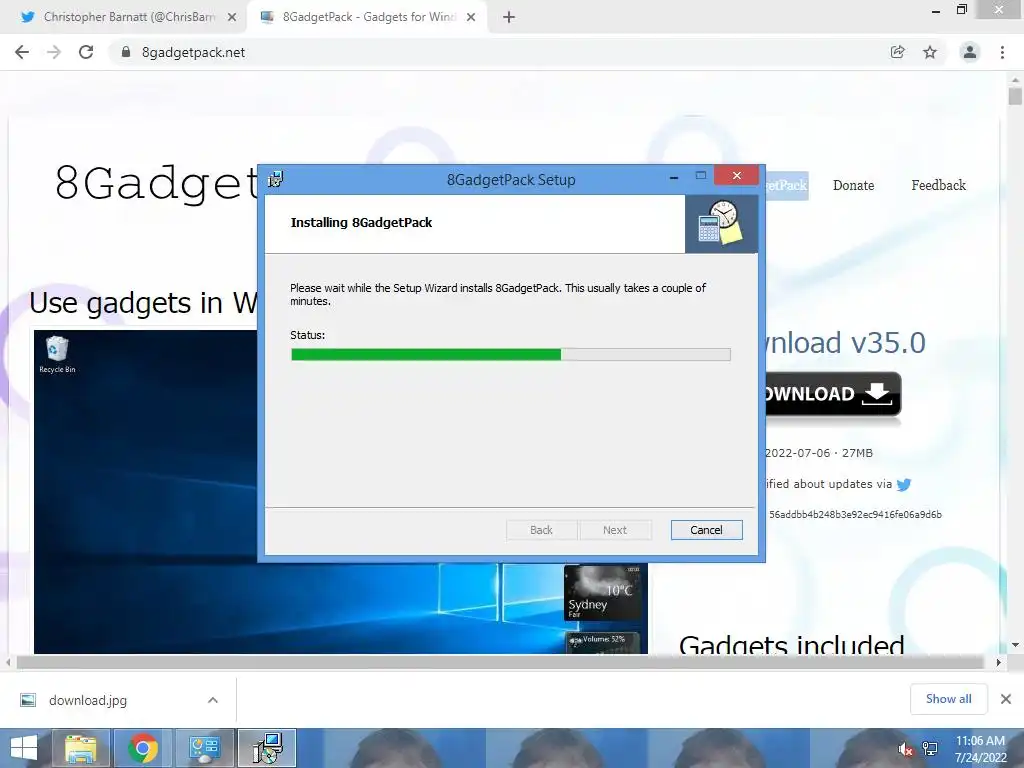1024x768 pixels.
Task: Click Chrome icon in the taskbar
Action: [142, 748]
